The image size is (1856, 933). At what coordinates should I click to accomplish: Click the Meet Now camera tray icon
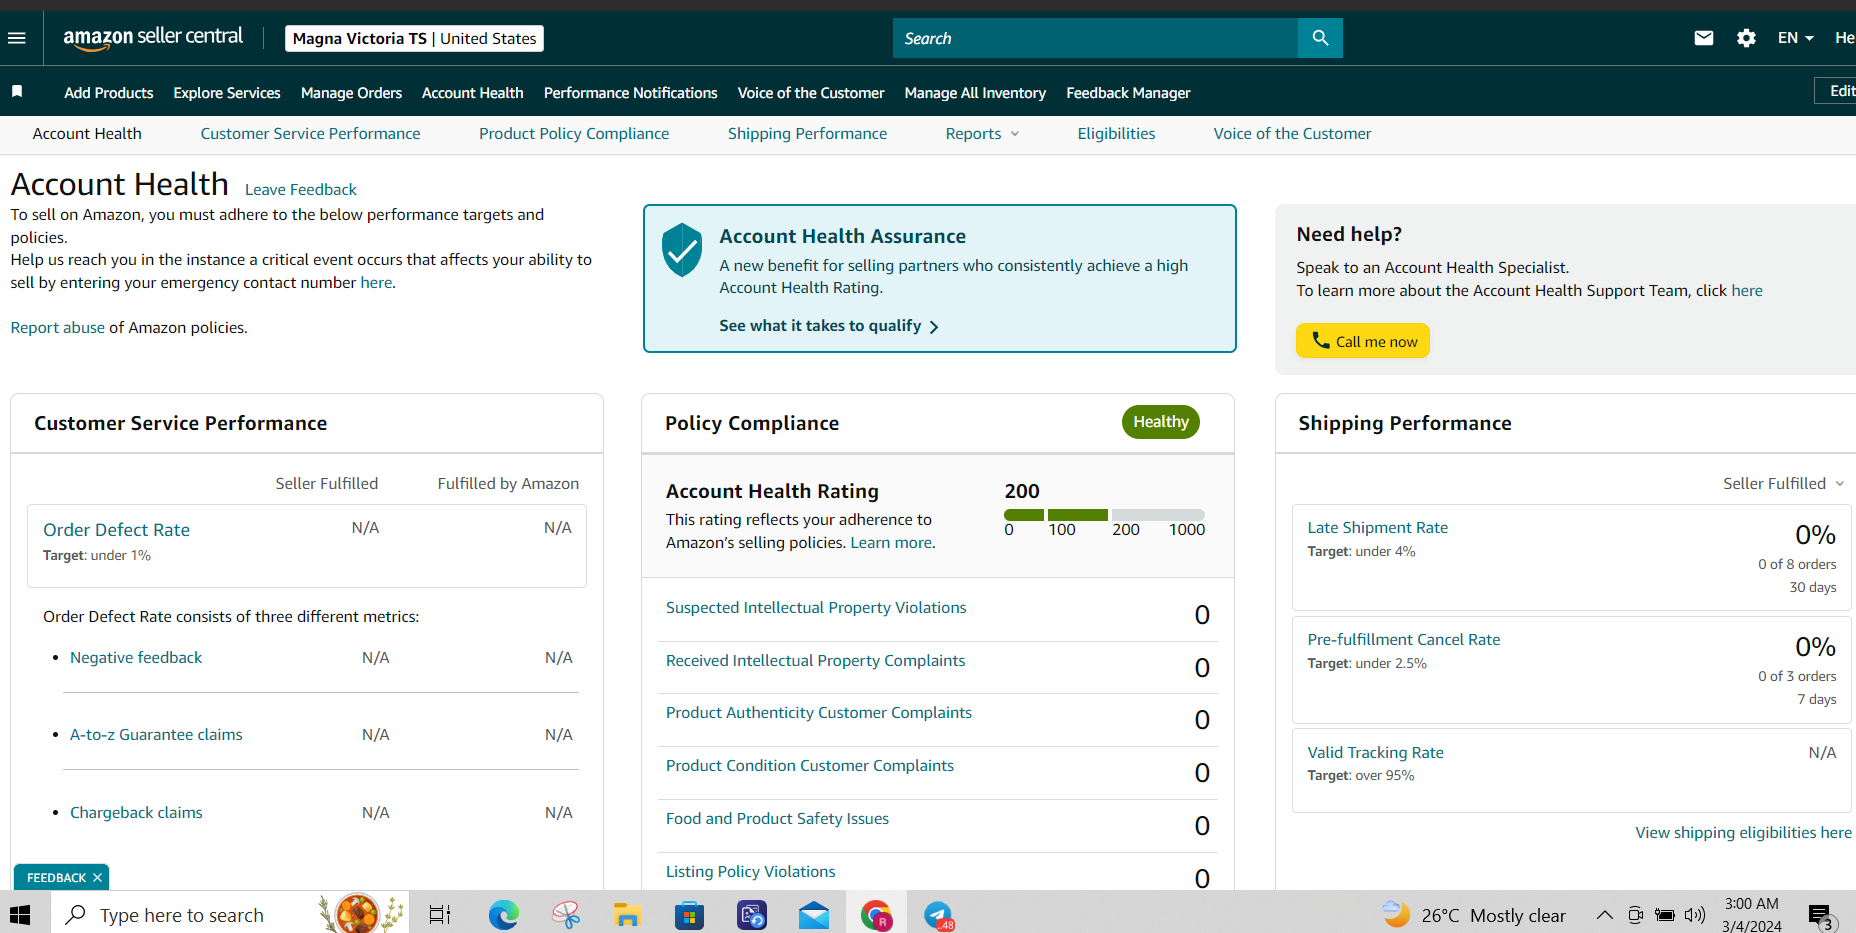tap(1635, 915)
